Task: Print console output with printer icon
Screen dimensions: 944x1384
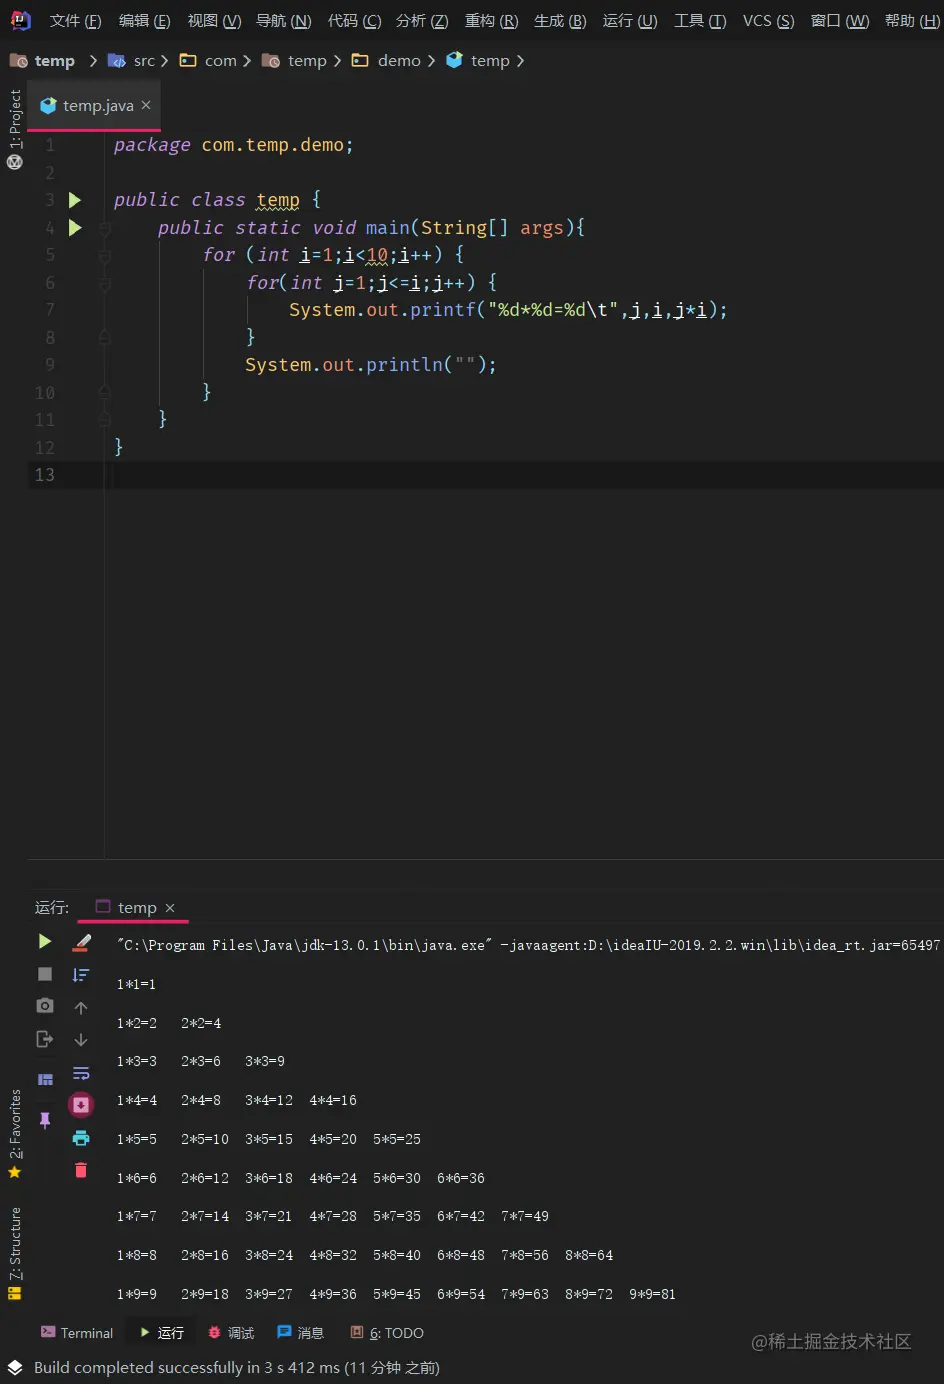Action: [81, 1138]
